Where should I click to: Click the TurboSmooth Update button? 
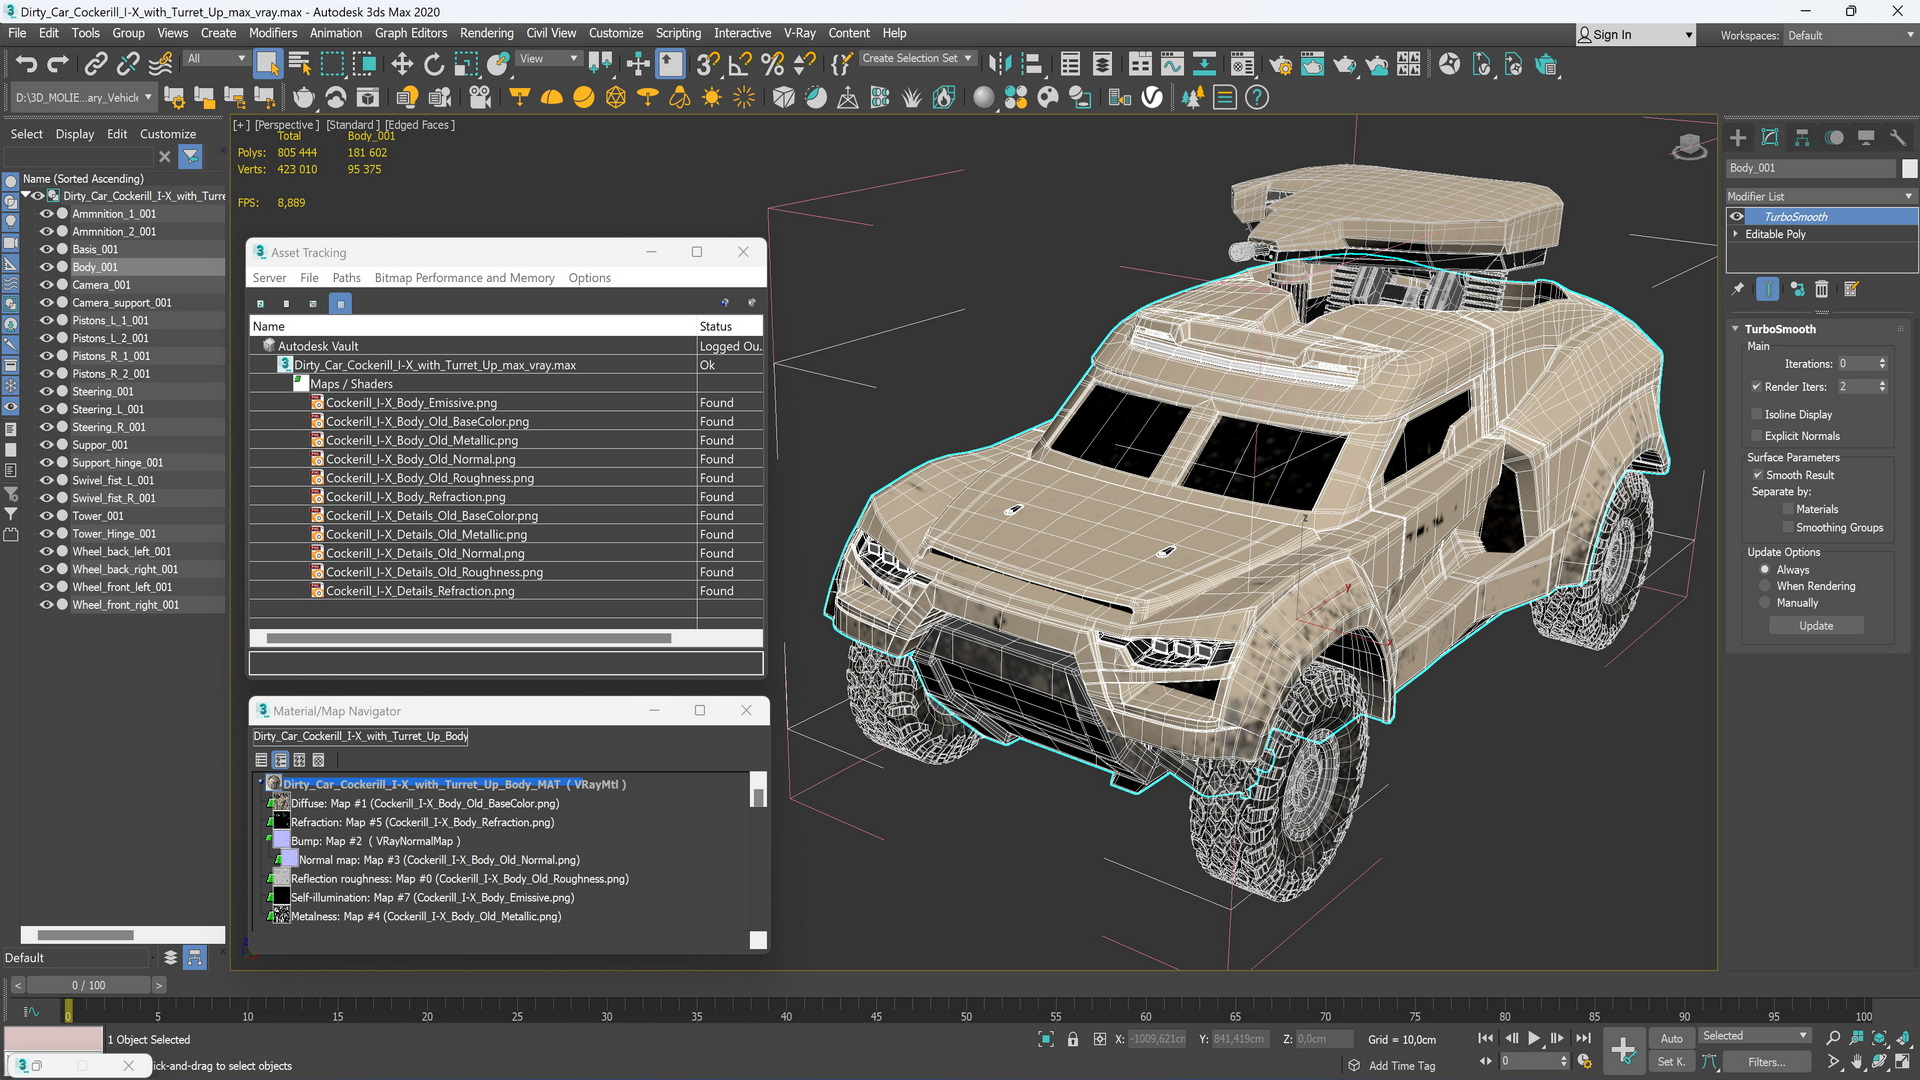pyautogui.click(x=1816, y=626)
